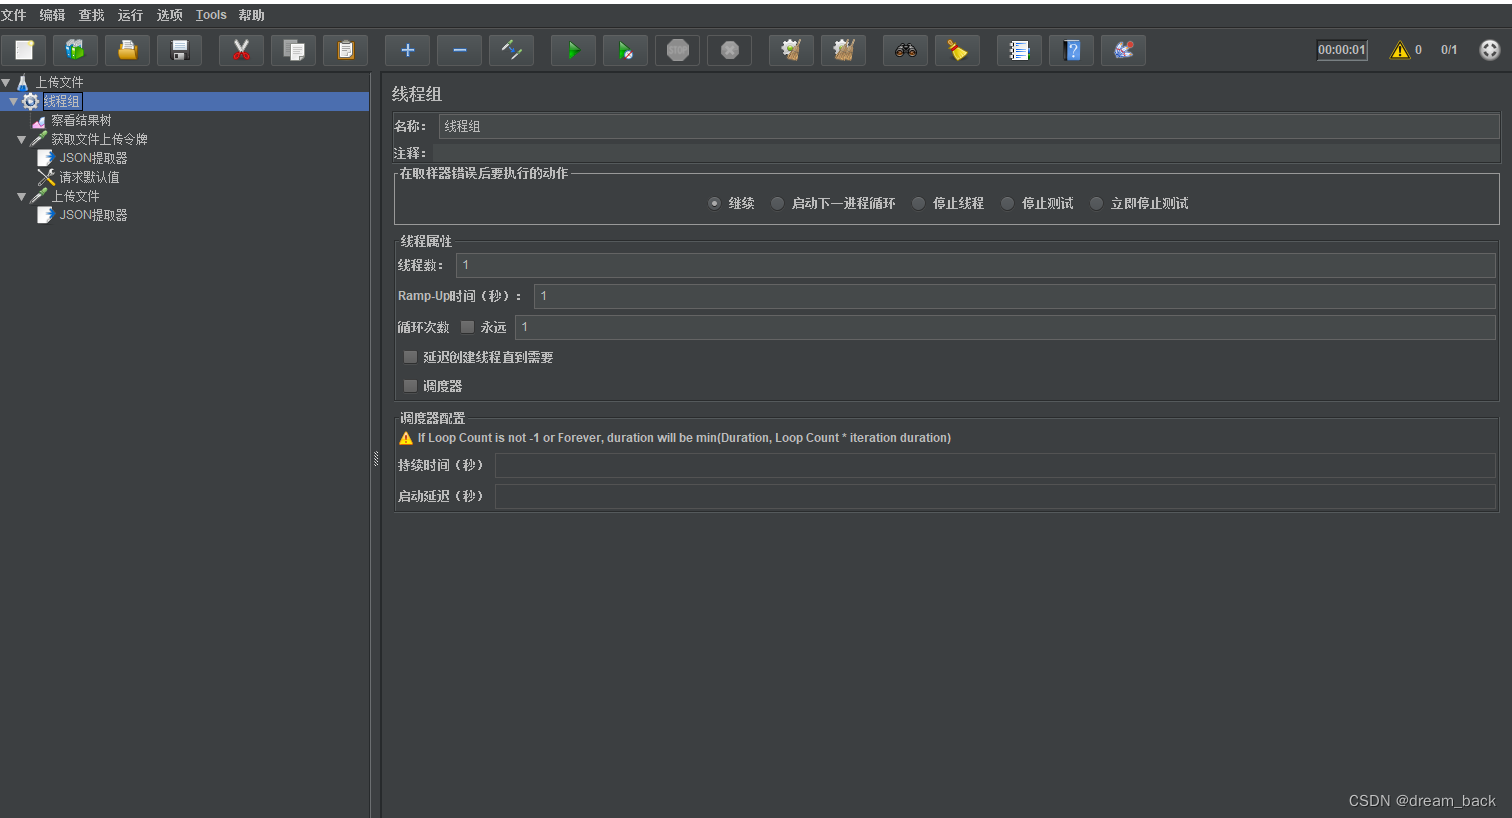
Task: Open the 查找 menu
Action: 91,15
